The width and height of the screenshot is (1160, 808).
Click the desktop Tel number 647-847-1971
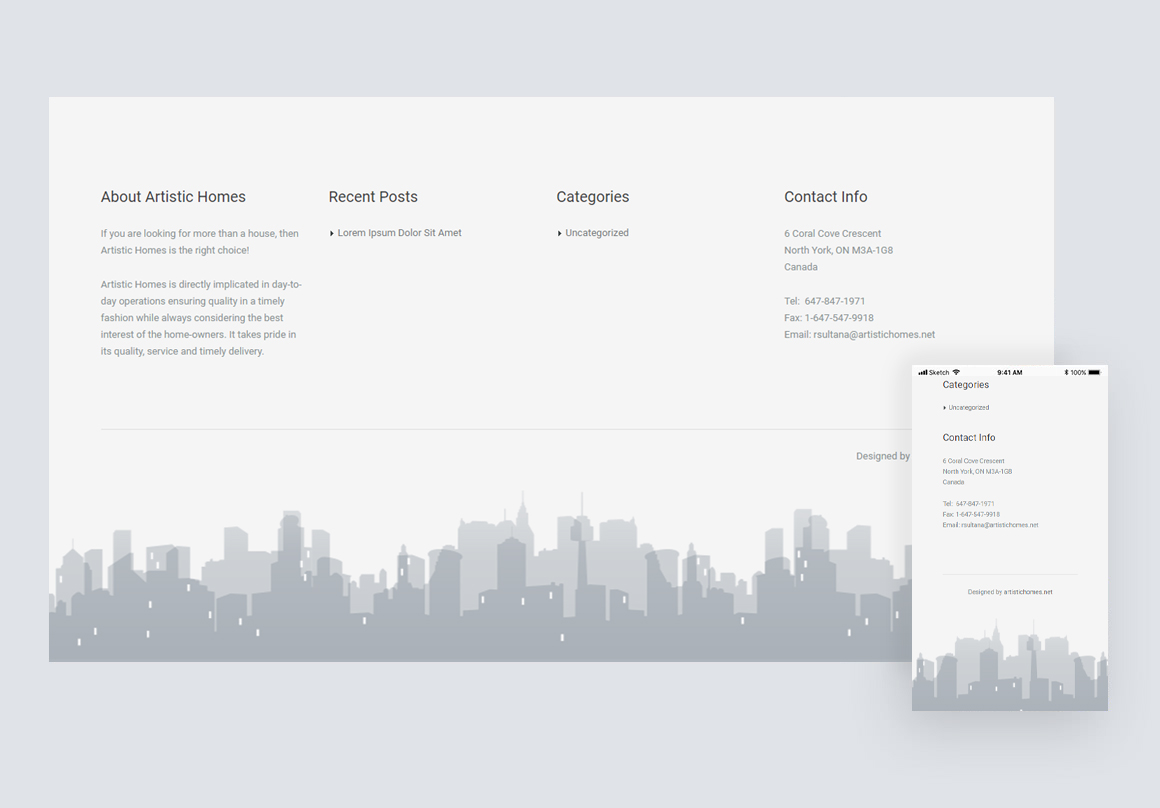click(835, 301)
